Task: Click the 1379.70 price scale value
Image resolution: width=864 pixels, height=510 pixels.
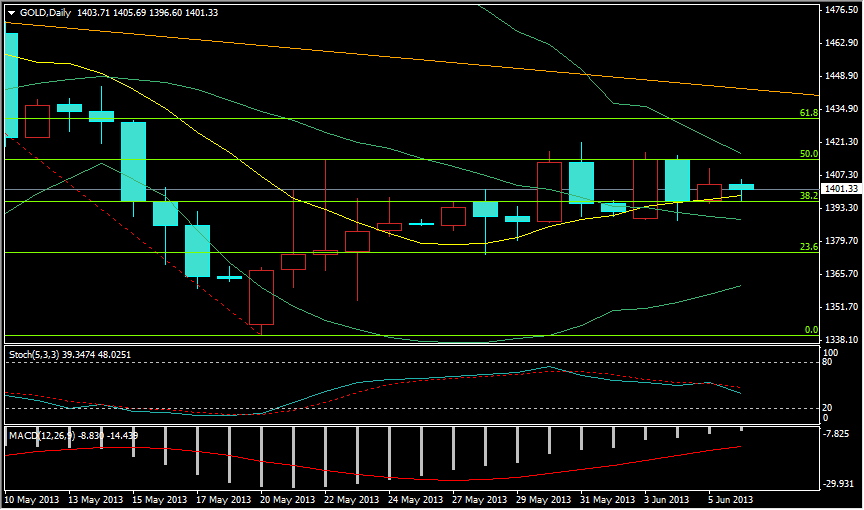Action: tap(841, 241)
